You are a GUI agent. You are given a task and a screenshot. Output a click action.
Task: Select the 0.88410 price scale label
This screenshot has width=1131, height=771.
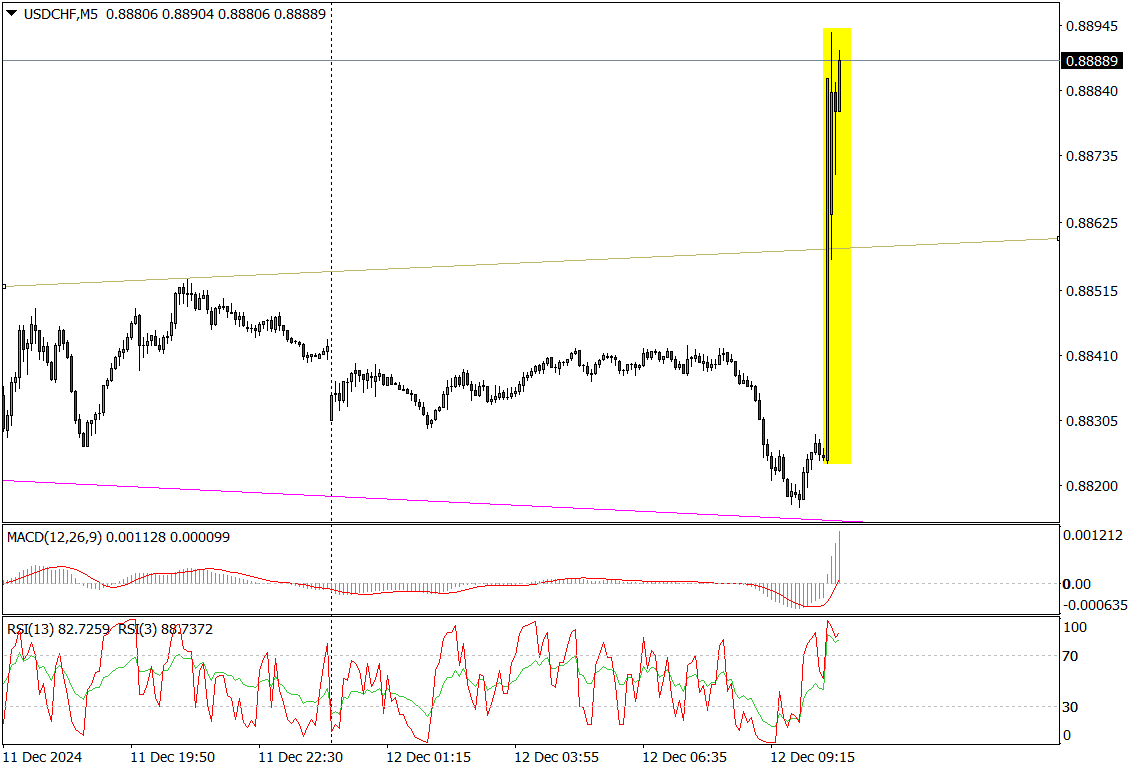tap(1092, 356)
